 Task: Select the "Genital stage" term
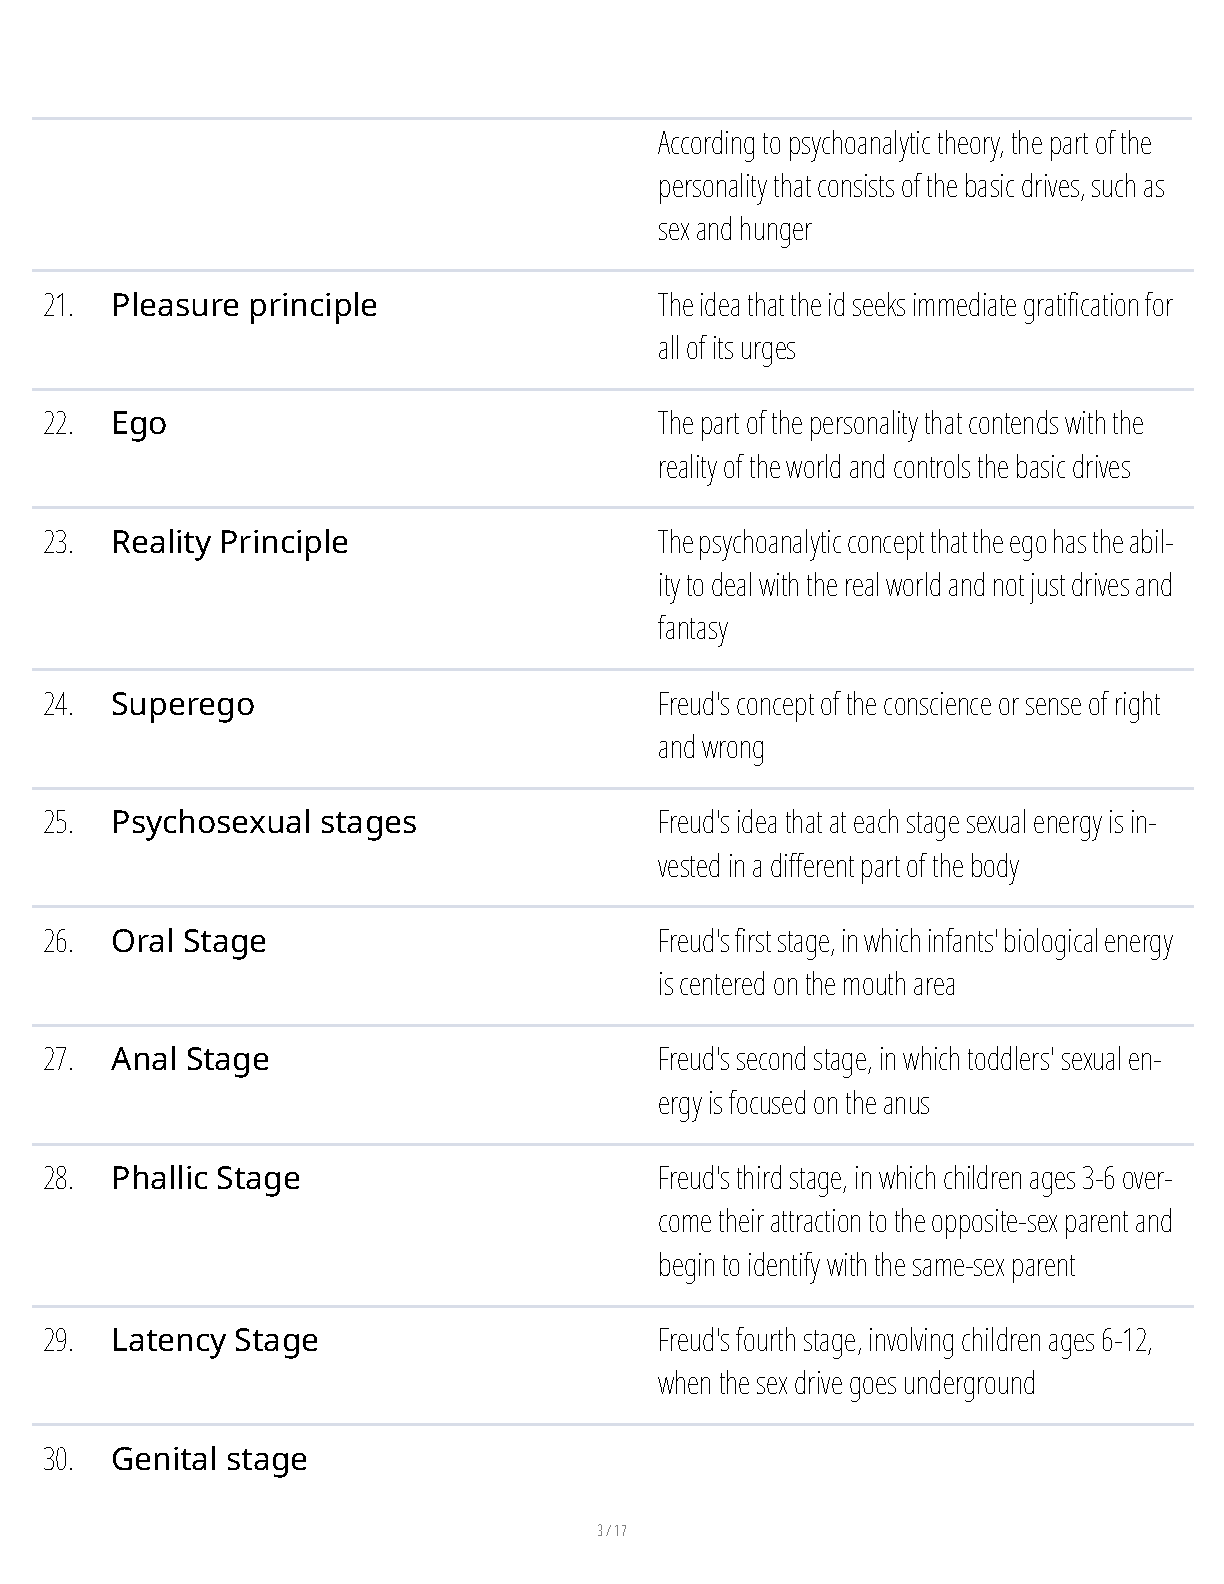click(209, 1460)
